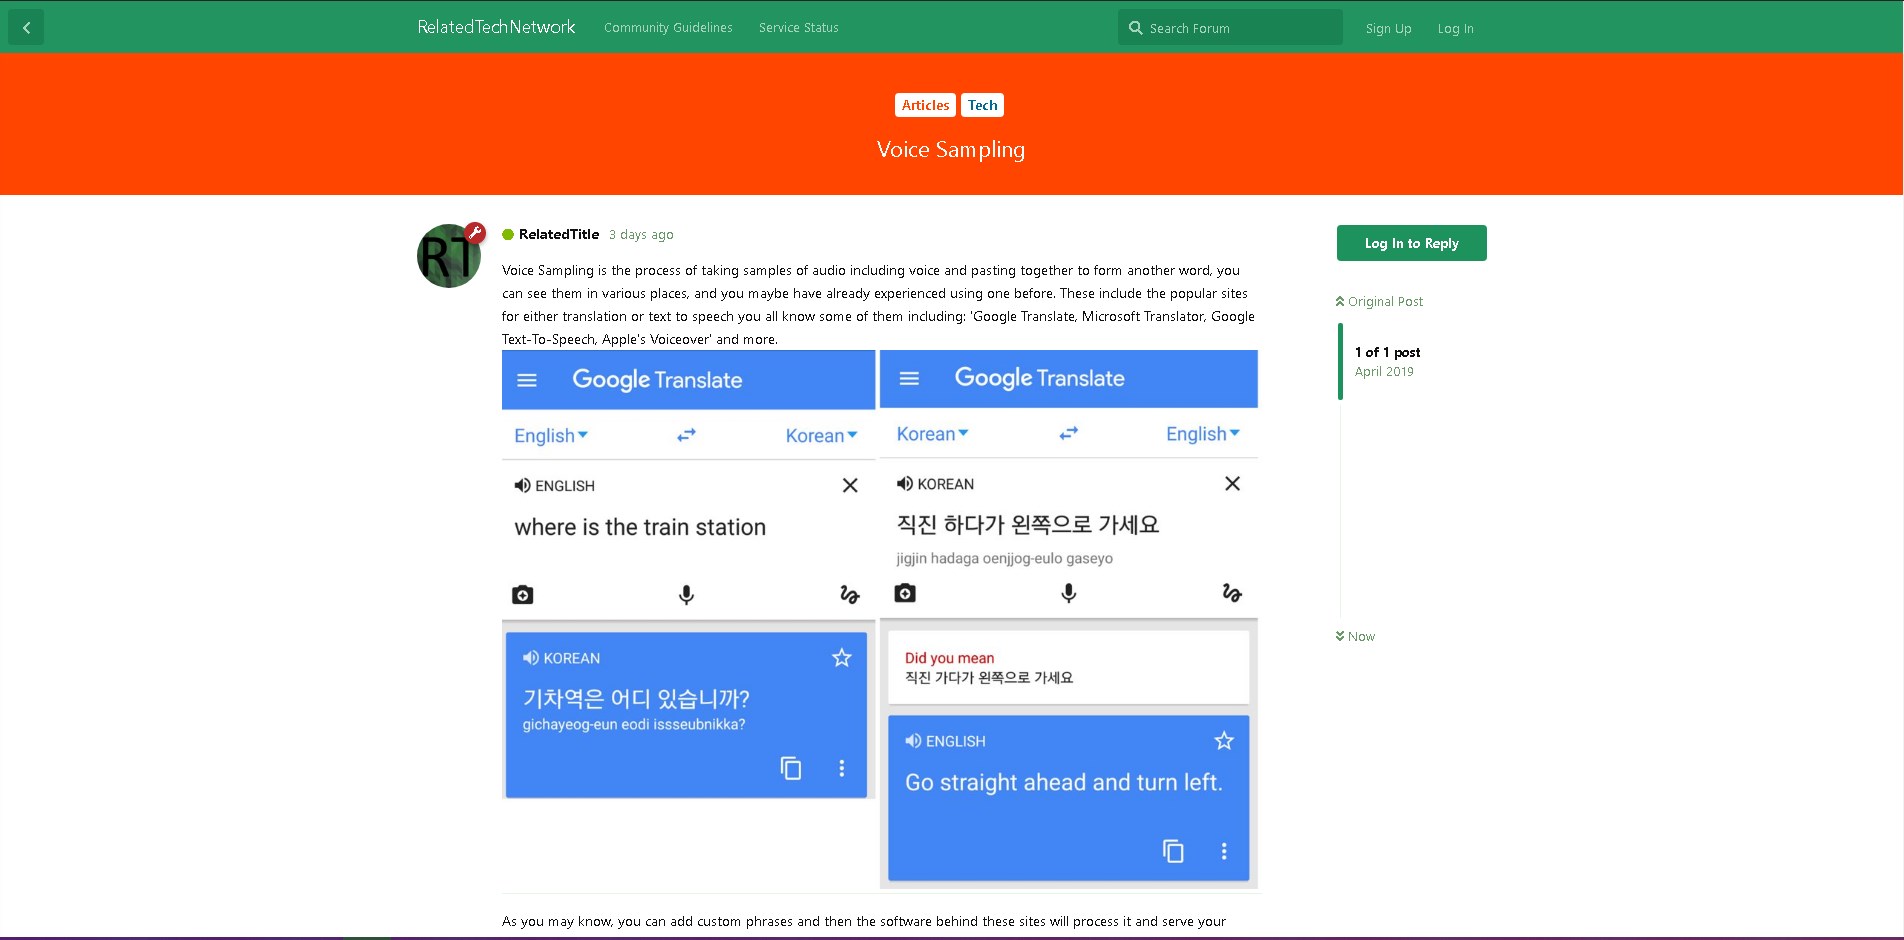
Task: Open more options on Korean translation card
Action: (842, 768)
